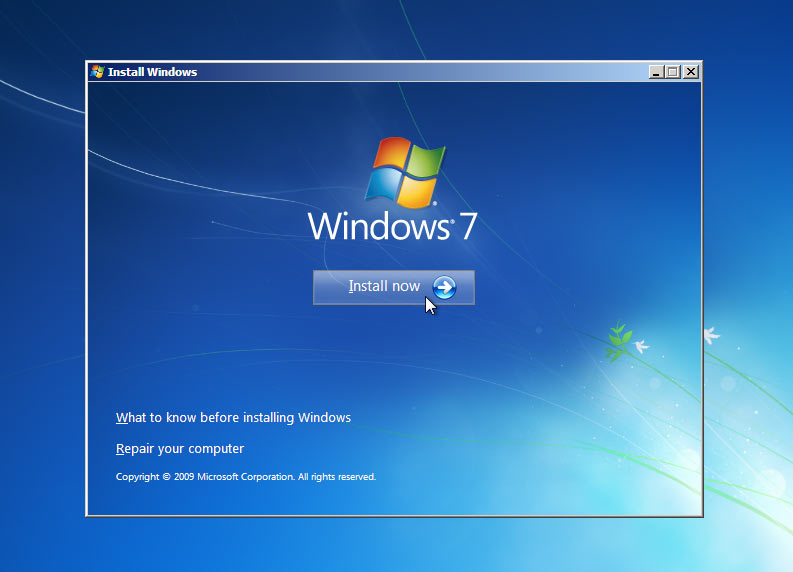The image size is (793, 572).
Task: Click the Copyright 2009 Microsoft Corporation text
Action: [246, 477]
